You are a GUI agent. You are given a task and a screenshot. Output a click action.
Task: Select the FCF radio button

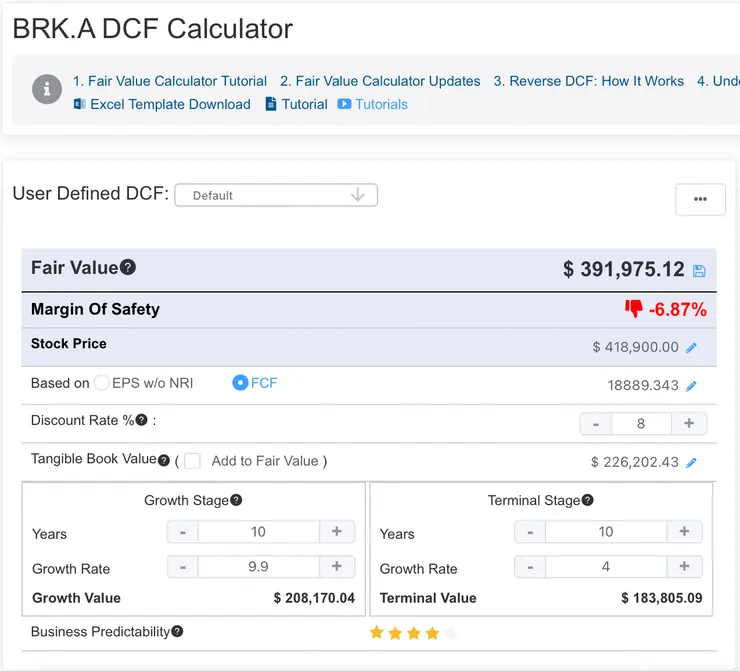coord(240,382)
